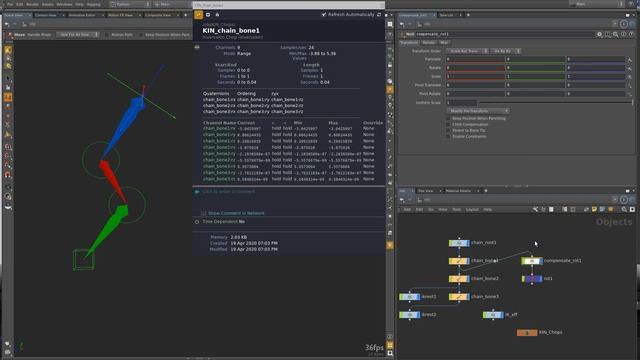Click the parameter help question mark icon
This screenshot has height=360, width=640.
pos(631,34)
